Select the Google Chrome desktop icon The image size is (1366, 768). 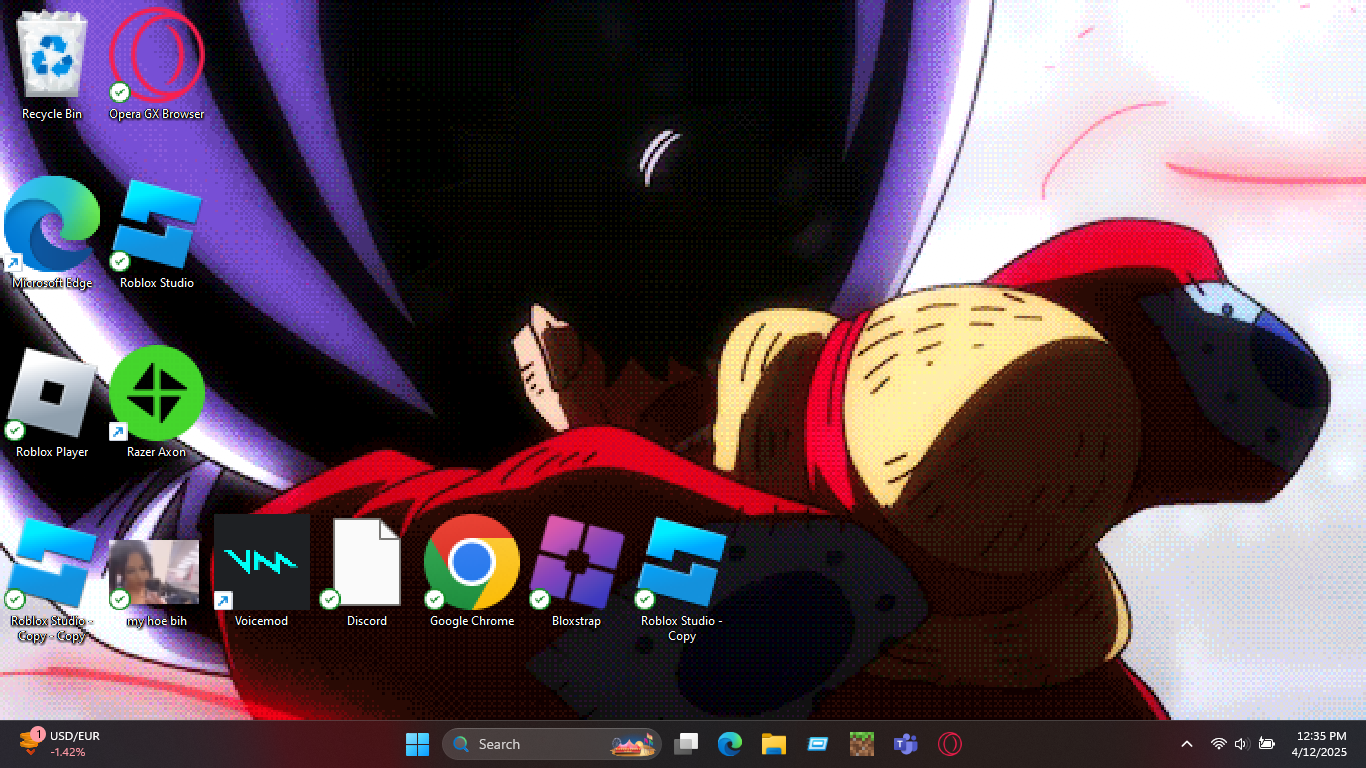472,572
